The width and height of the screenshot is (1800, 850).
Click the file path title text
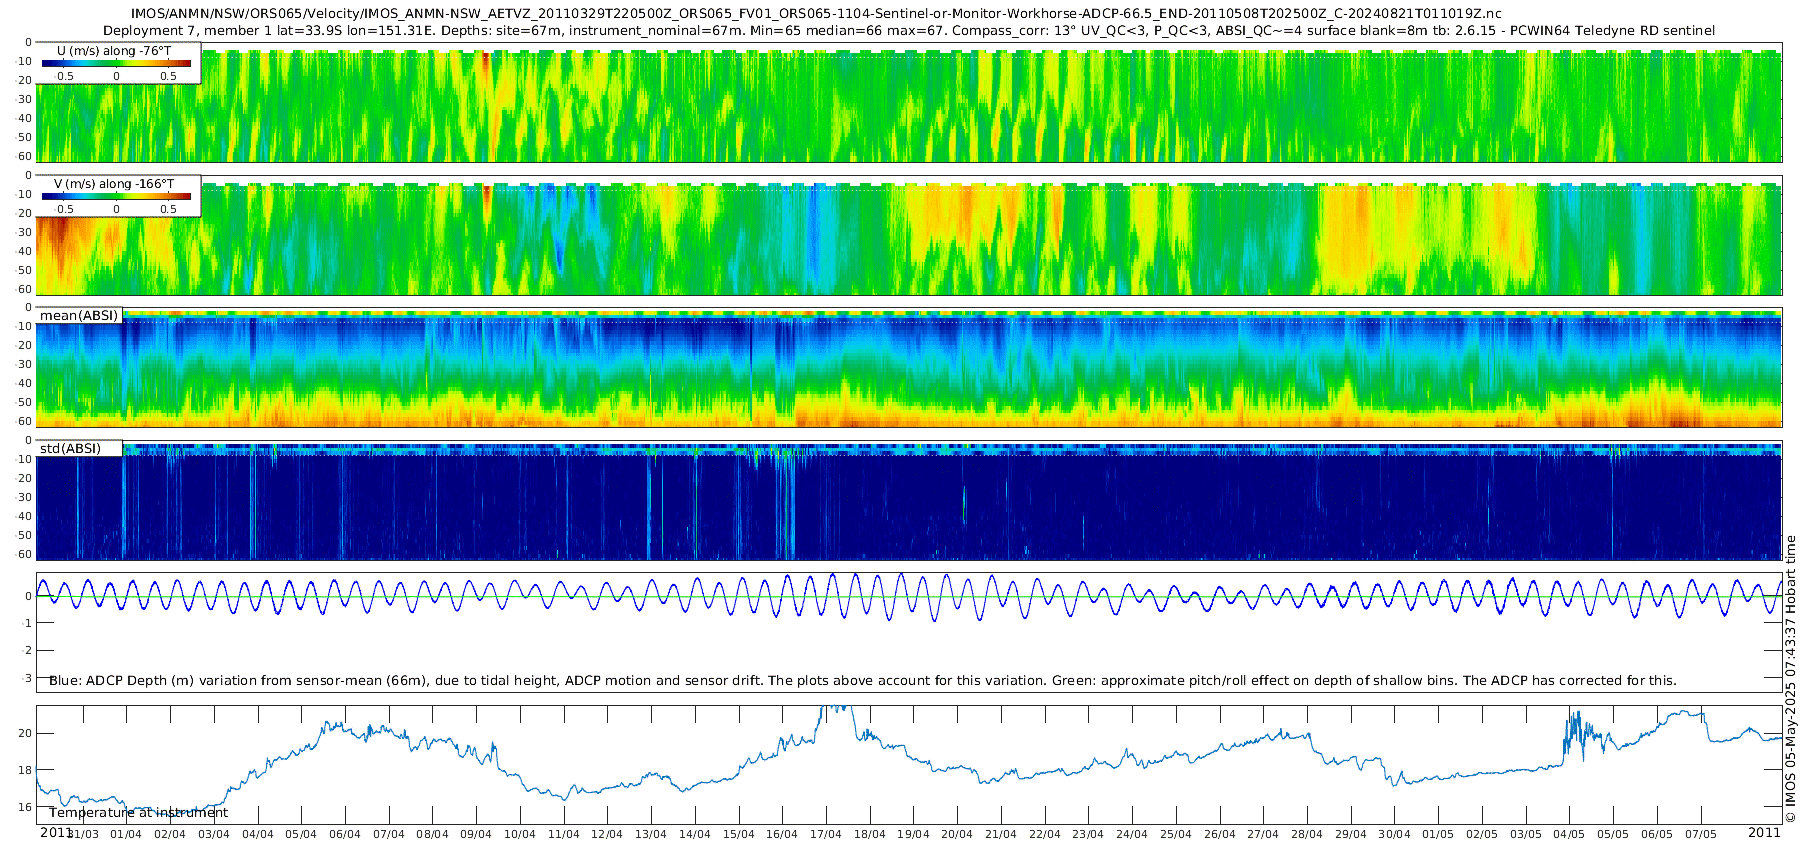point(816,14)
